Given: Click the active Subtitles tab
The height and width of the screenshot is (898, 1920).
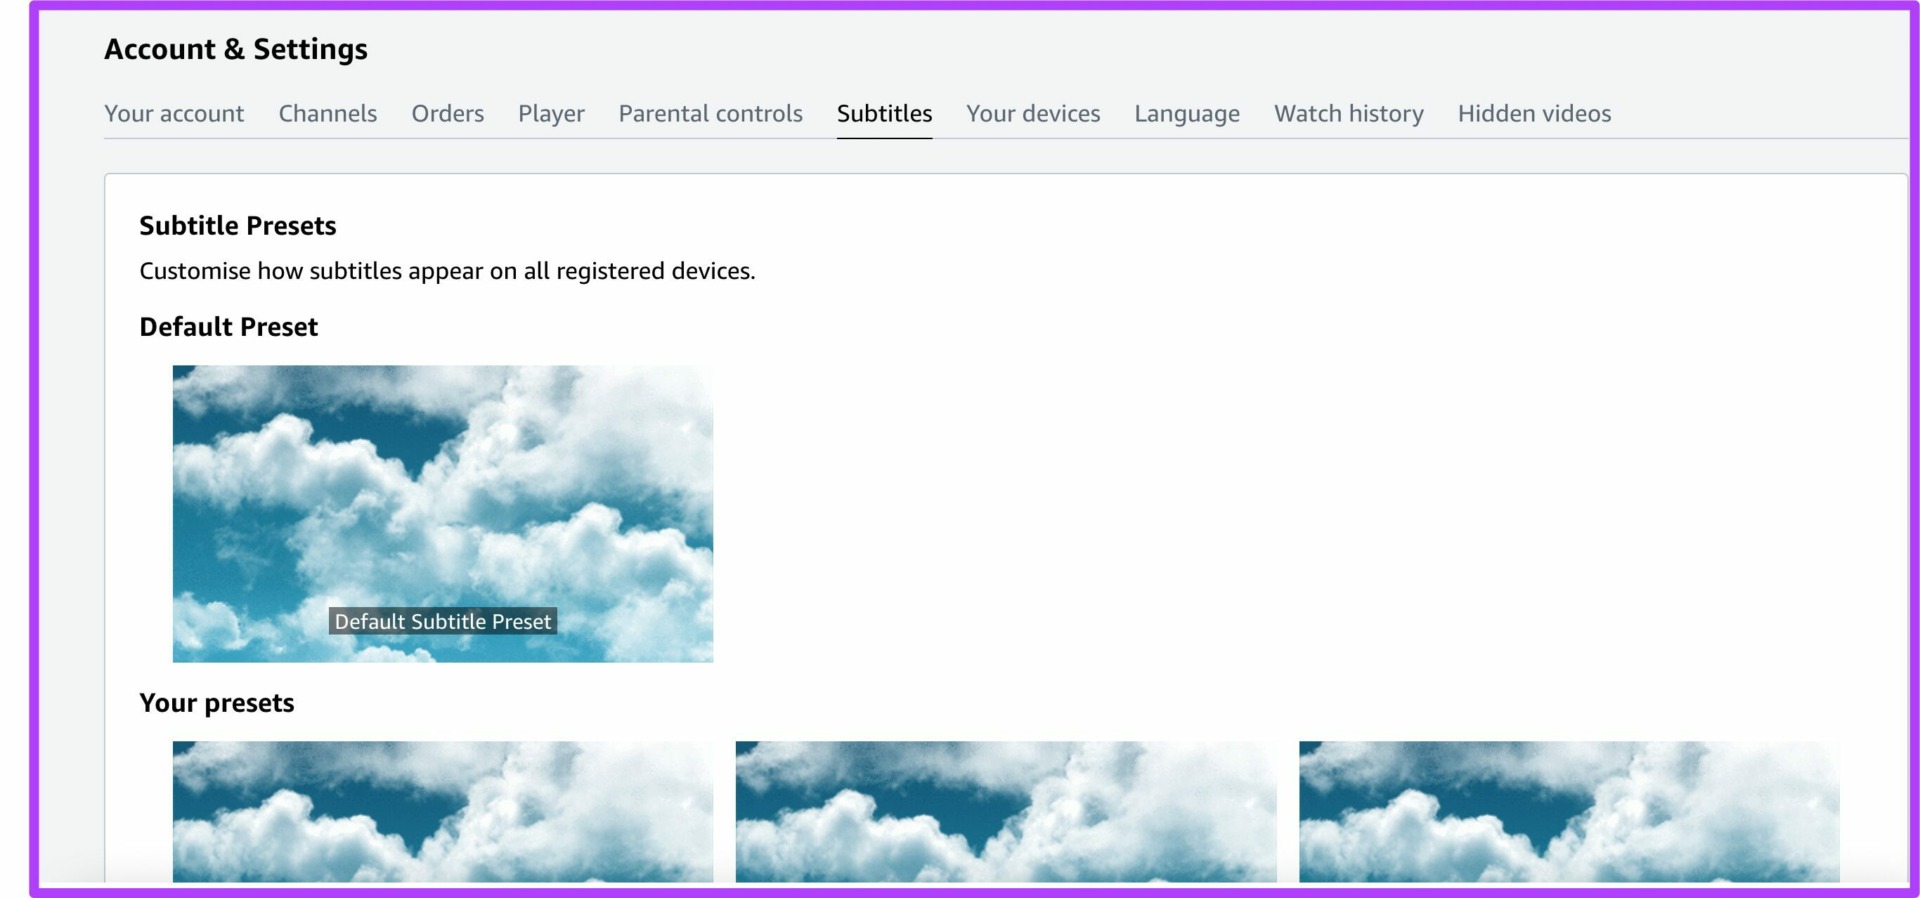Looking at the screenshot, I should [x=885, y=113].
